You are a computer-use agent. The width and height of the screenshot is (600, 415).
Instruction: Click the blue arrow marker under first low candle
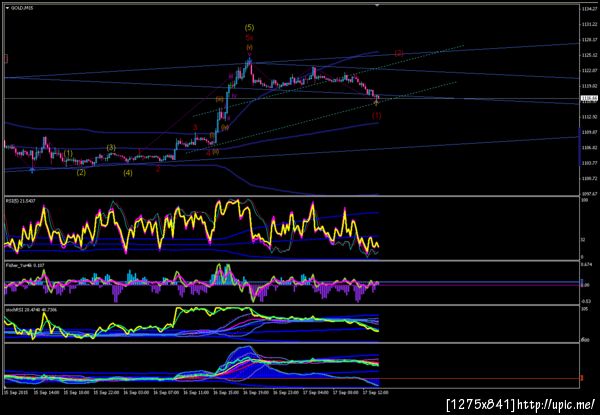[x=32, y=170]
